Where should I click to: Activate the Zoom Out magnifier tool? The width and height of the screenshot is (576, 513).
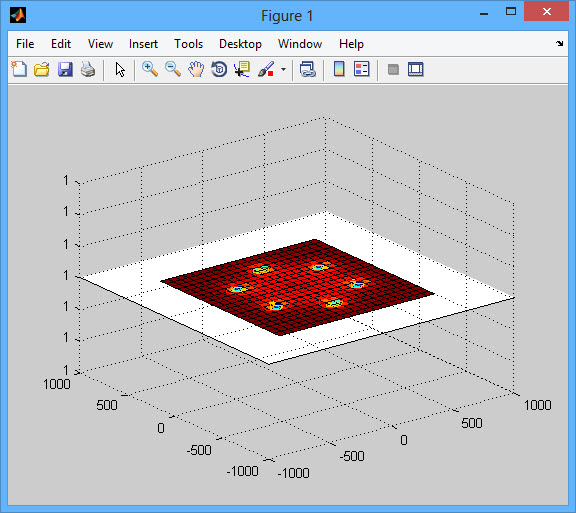click(173, 69)
